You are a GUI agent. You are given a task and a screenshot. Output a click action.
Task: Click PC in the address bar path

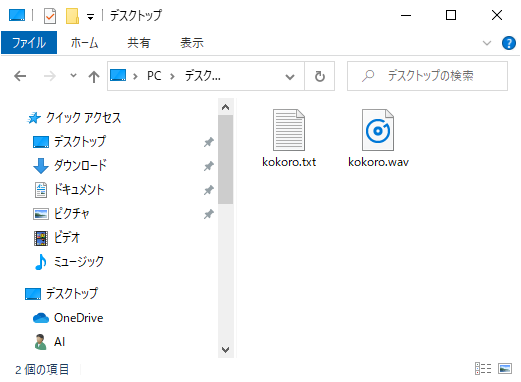click(x=154, y=76)
